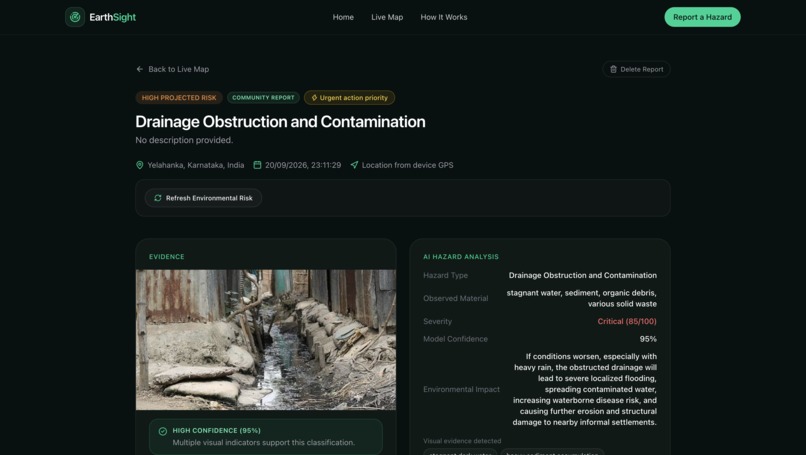The height and width of the screenshot is (455, 806).
Task: Go Back to Live Map link
Action: click(x=173, y=69)
